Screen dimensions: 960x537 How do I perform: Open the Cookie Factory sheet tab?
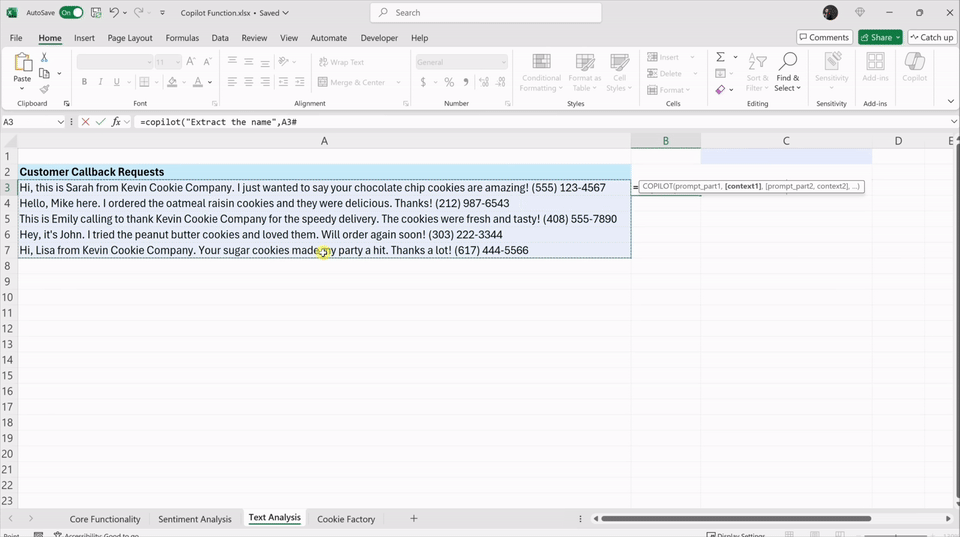coord(346,519)
